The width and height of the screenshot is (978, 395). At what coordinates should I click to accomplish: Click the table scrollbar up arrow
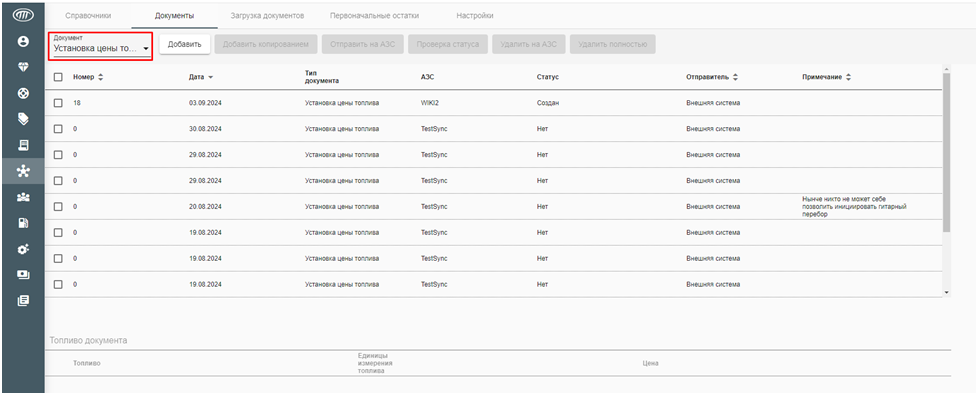coord(946,68)
